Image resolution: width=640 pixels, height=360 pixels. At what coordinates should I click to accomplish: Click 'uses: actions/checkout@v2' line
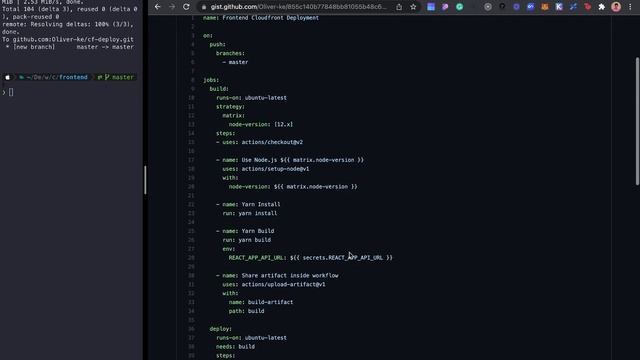pos(259,142)
